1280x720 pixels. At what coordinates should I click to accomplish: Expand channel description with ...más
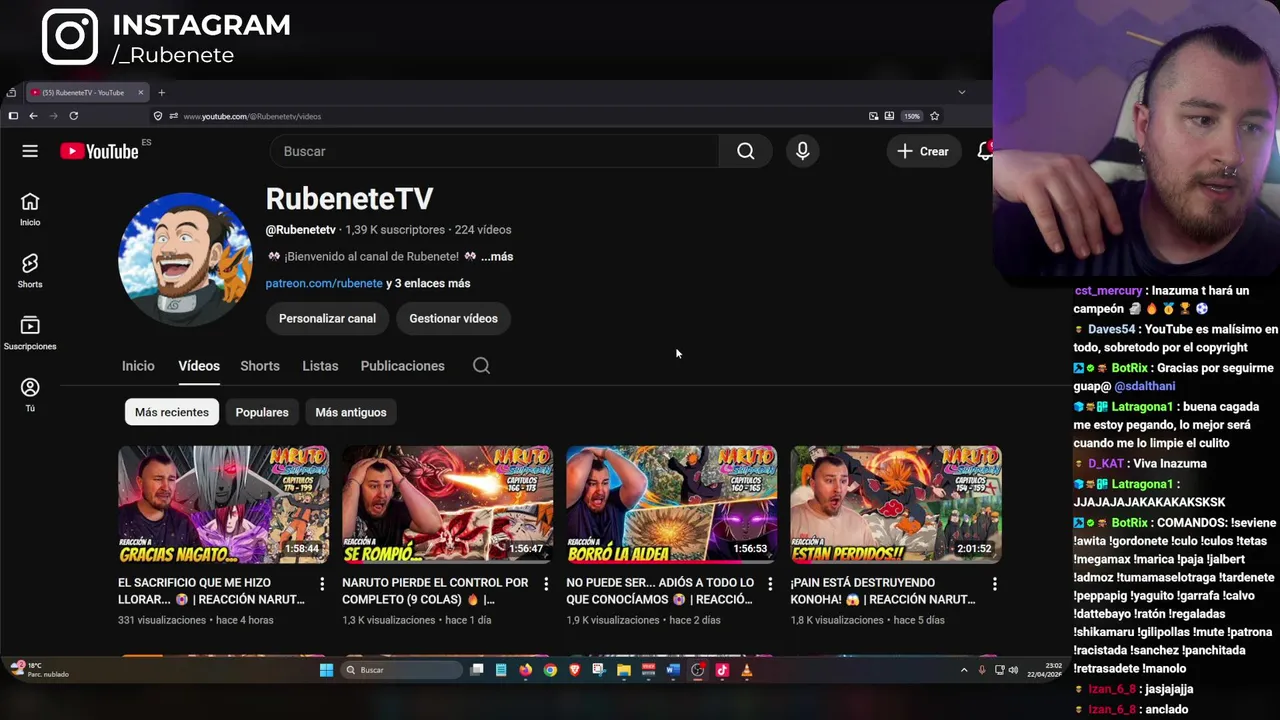[x=497, y=257]
